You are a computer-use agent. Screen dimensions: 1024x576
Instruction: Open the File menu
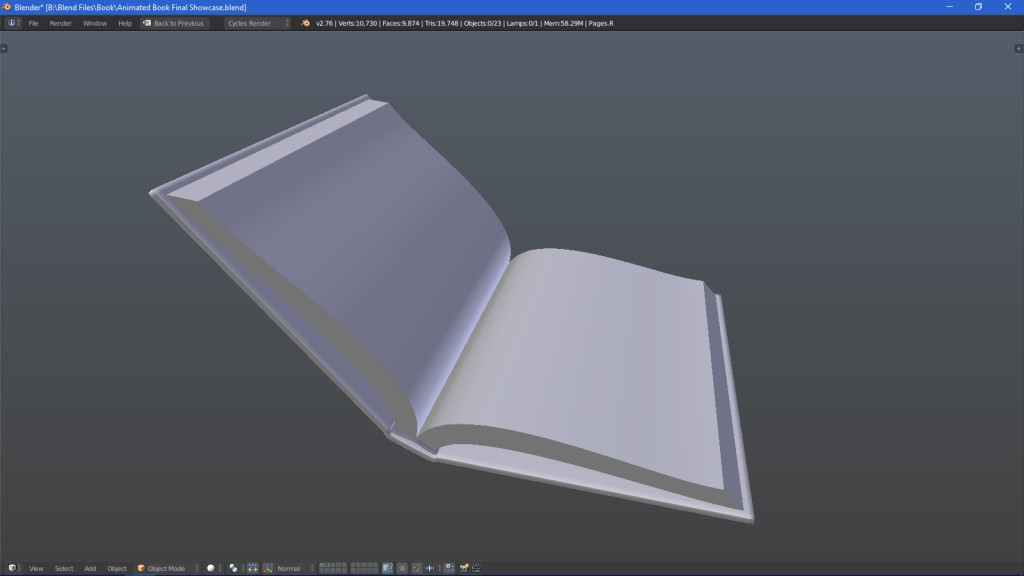tap(33, 23)
